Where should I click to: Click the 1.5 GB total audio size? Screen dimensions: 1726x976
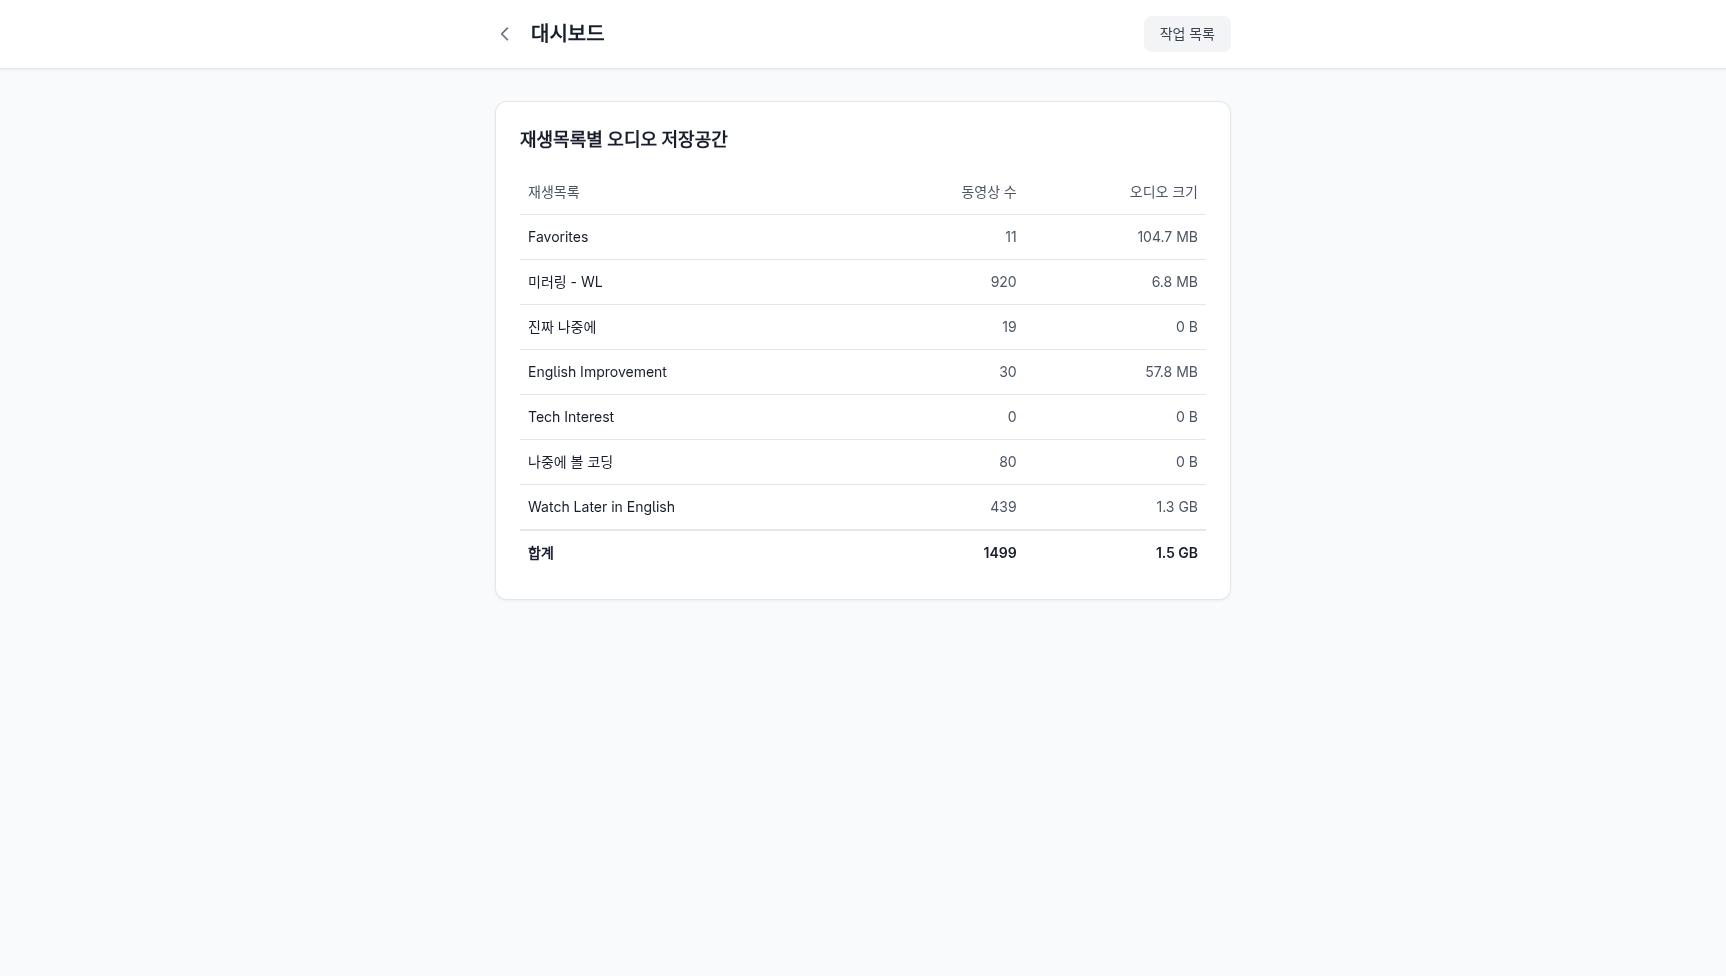click(1176, 553)
